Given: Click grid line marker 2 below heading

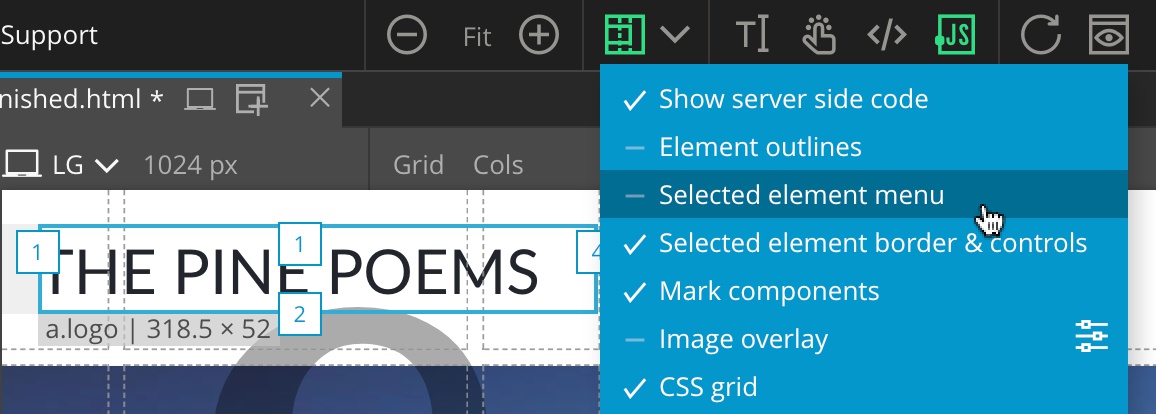Looking at the screenshot, I should point(299,315).
